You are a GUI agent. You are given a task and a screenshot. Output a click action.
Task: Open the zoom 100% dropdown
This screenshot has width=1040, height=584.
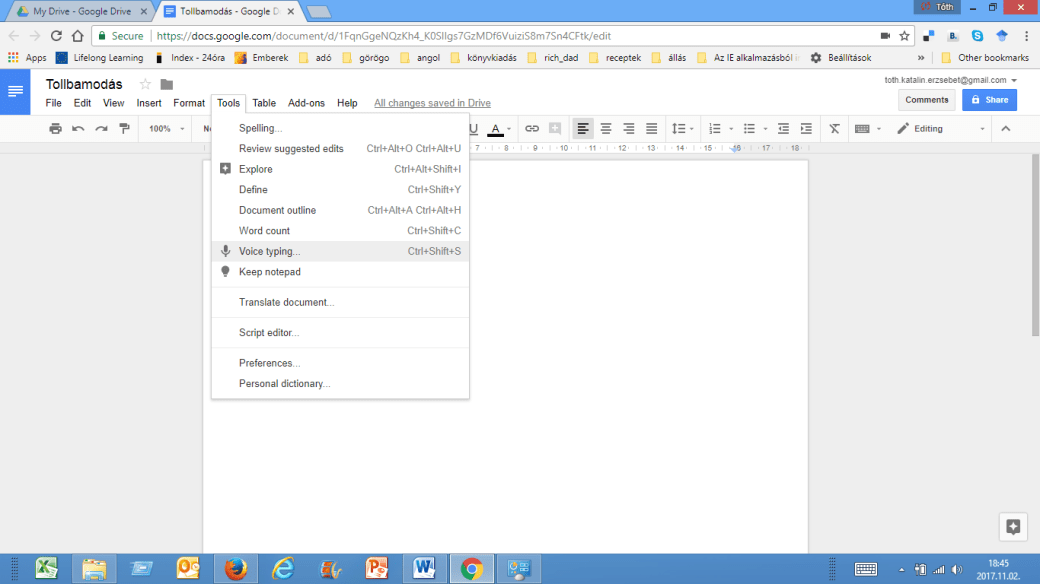pyautogui.click(x=165, y=129)
